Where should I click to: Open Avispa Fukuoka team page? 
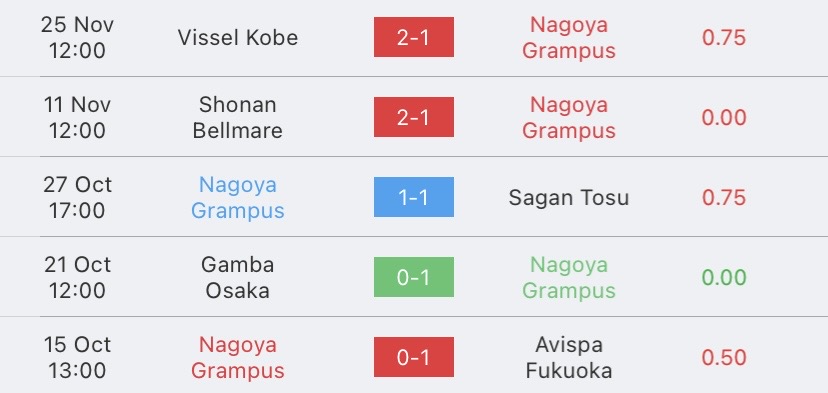click(569, 358)
